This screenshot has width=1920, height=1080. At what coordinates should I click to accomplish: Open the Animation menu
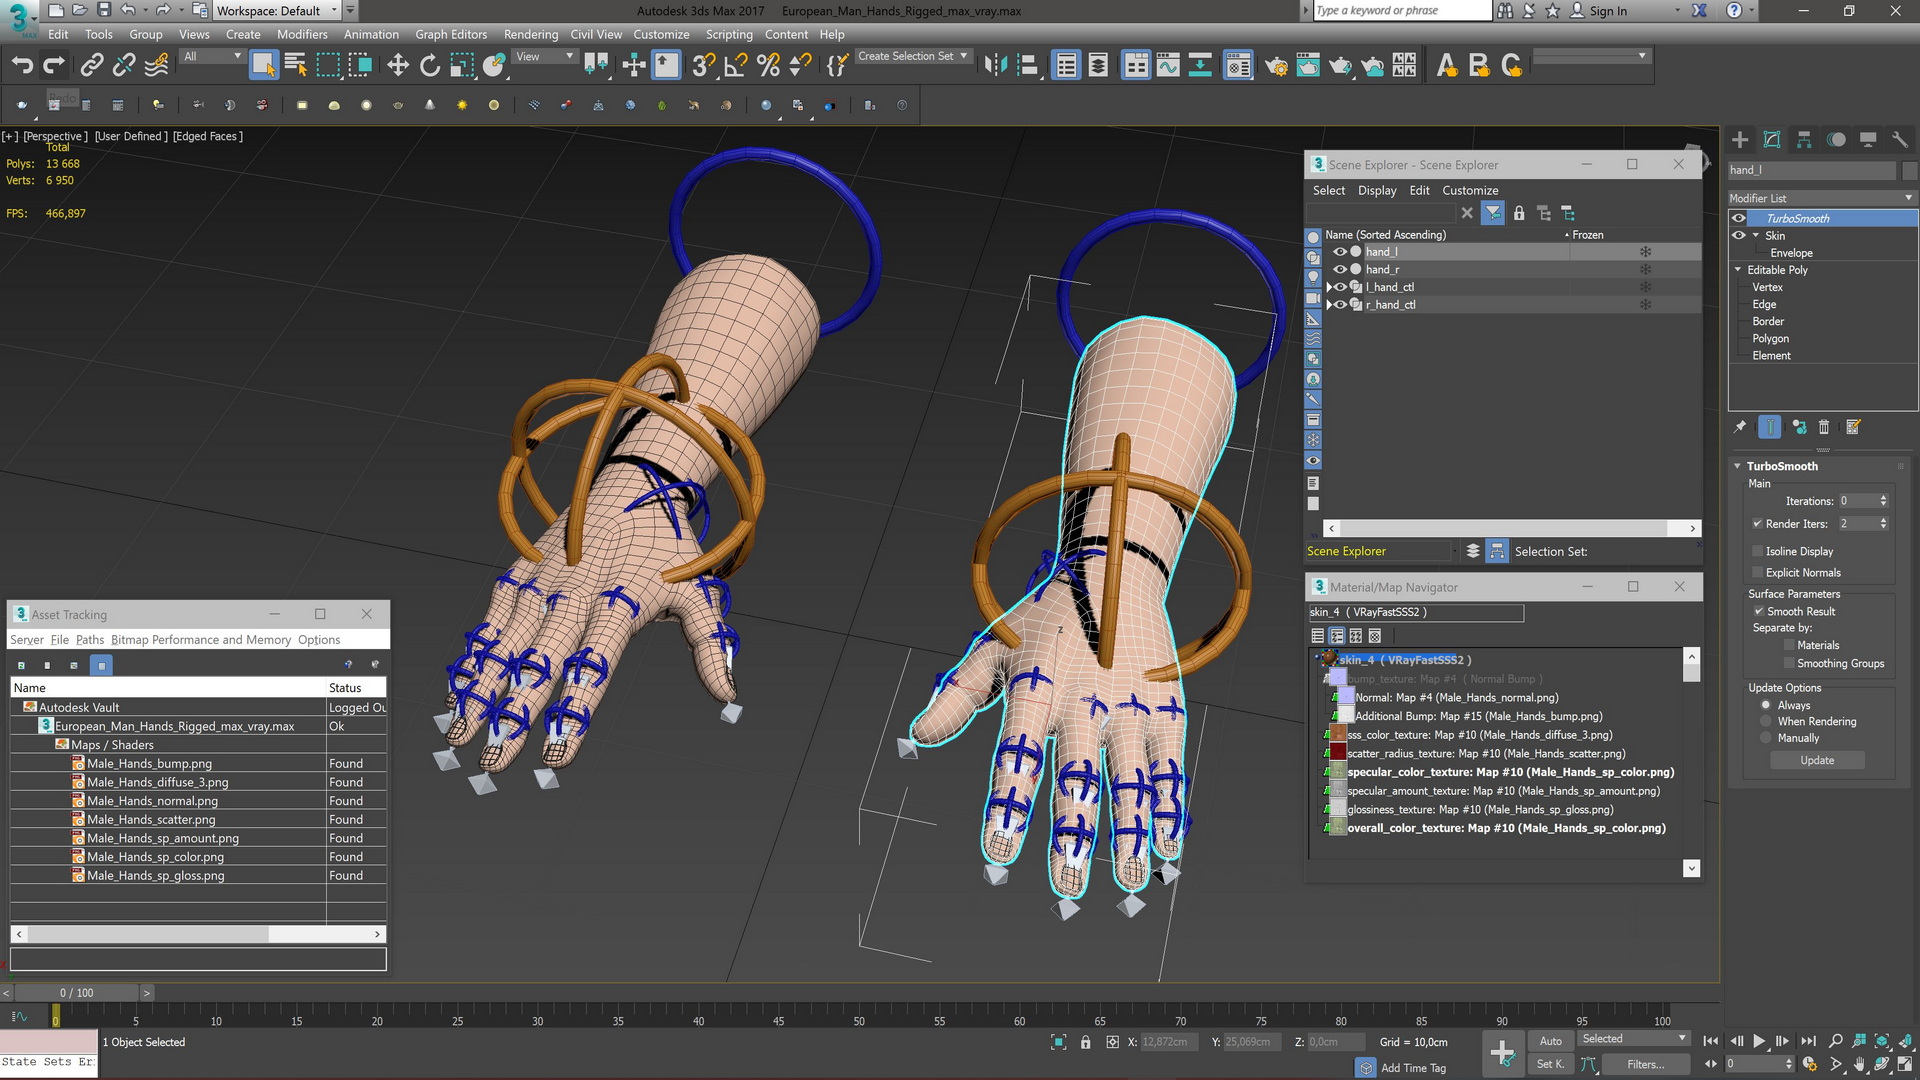tap(371, 34)
